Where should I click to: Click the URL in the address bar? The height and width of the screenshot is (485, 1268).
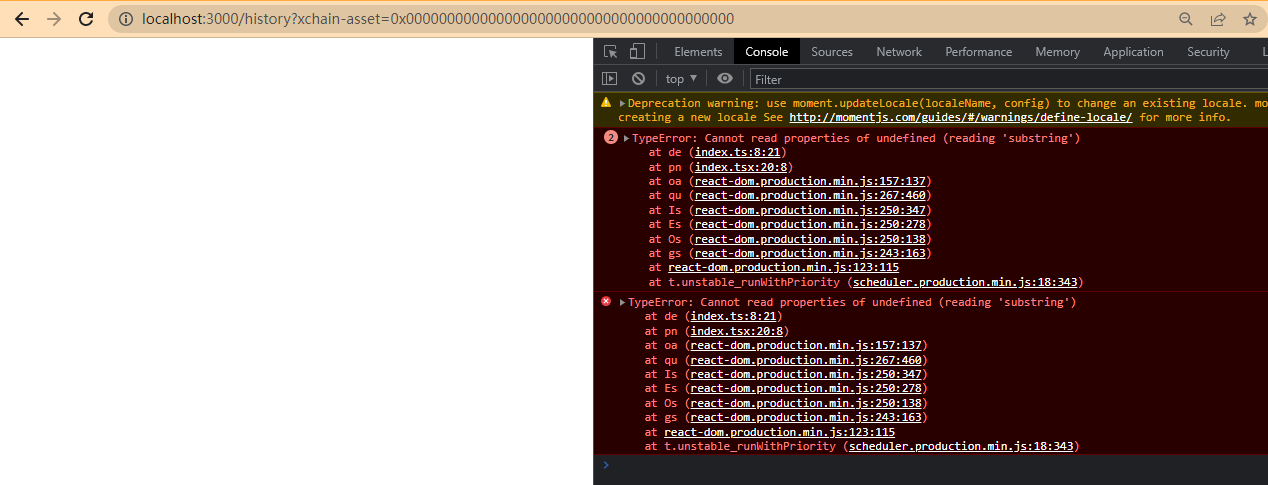[x=438, y=19]
